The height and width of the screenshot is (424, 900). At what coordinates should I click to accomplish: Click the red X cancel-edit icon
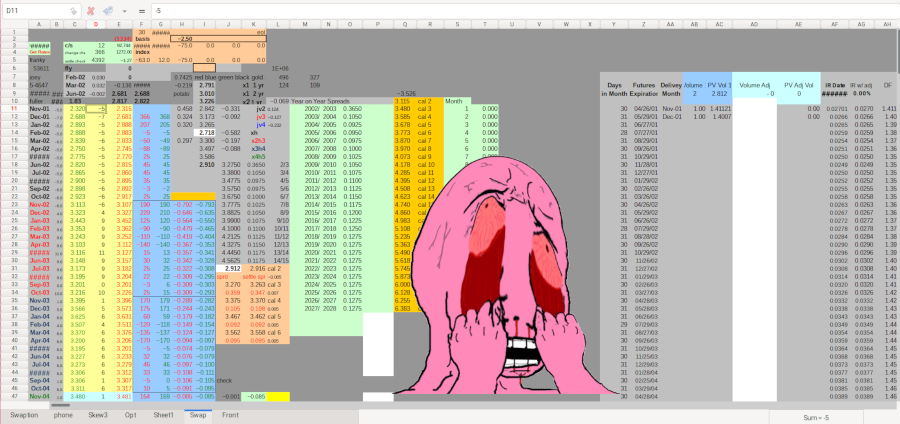91,11
